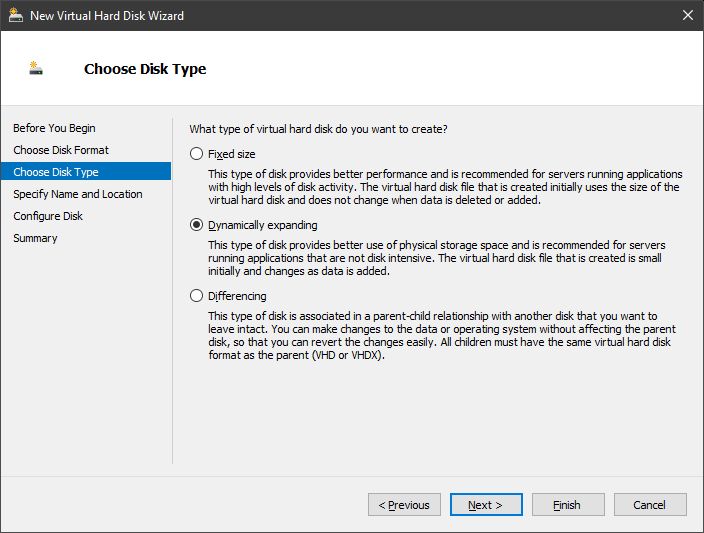This screenshot has height=533, width=704.
Task: Go to the Before You Begin step
Action: pyautogui.click(x=54, y=128)
